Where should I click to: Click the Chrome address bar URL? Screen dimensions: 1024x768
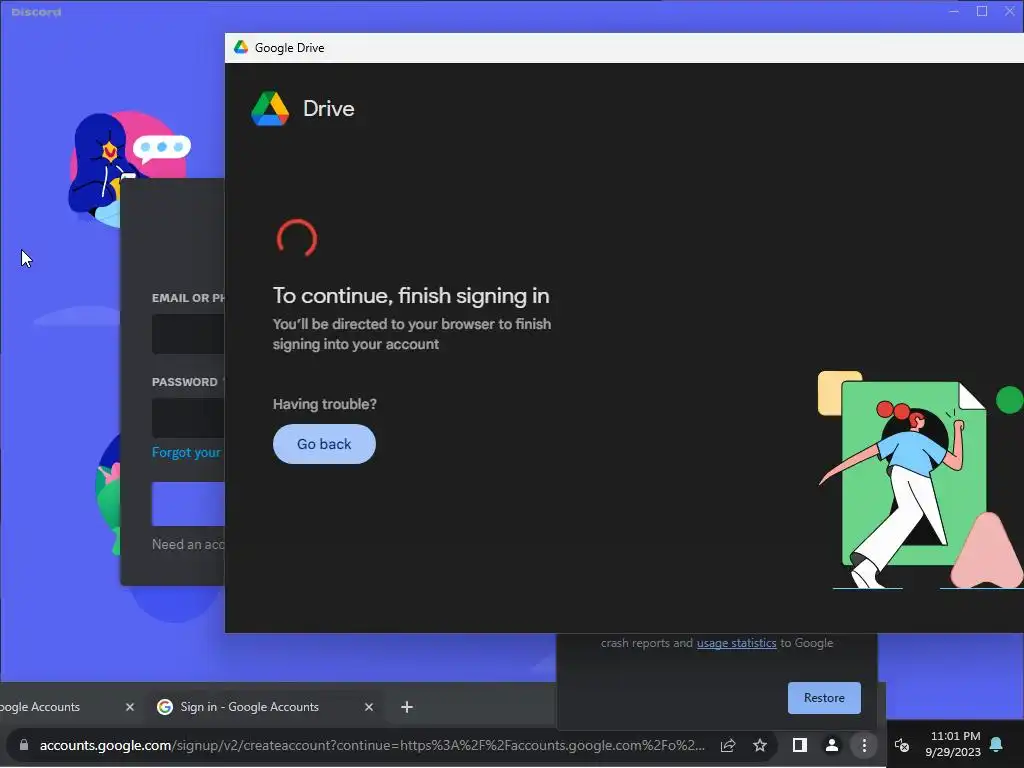point(372,745)
